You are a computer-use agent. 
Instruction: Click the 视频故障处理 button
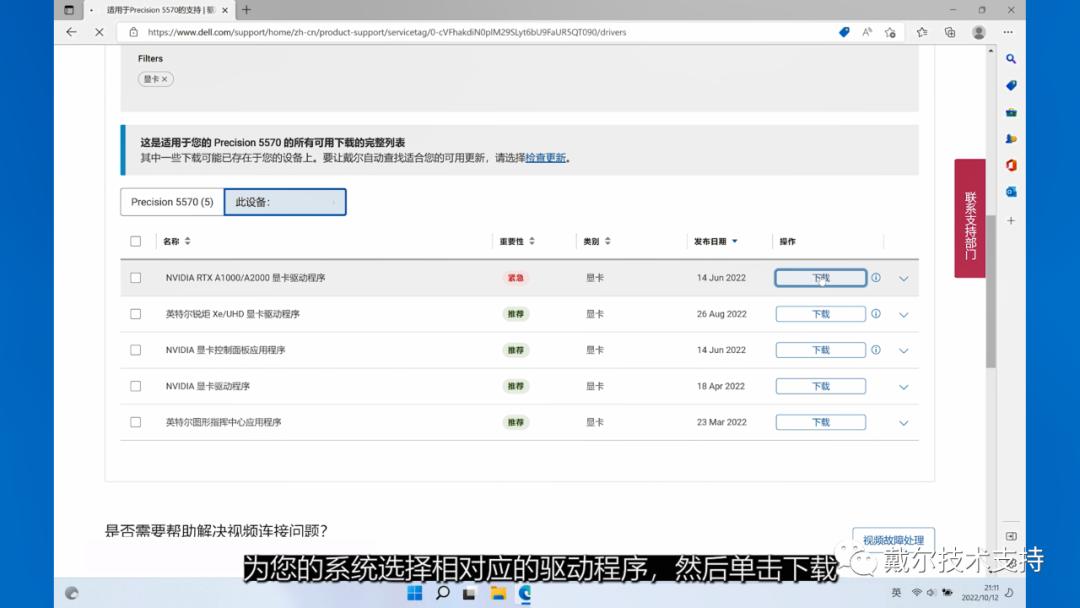coord(893,538)
